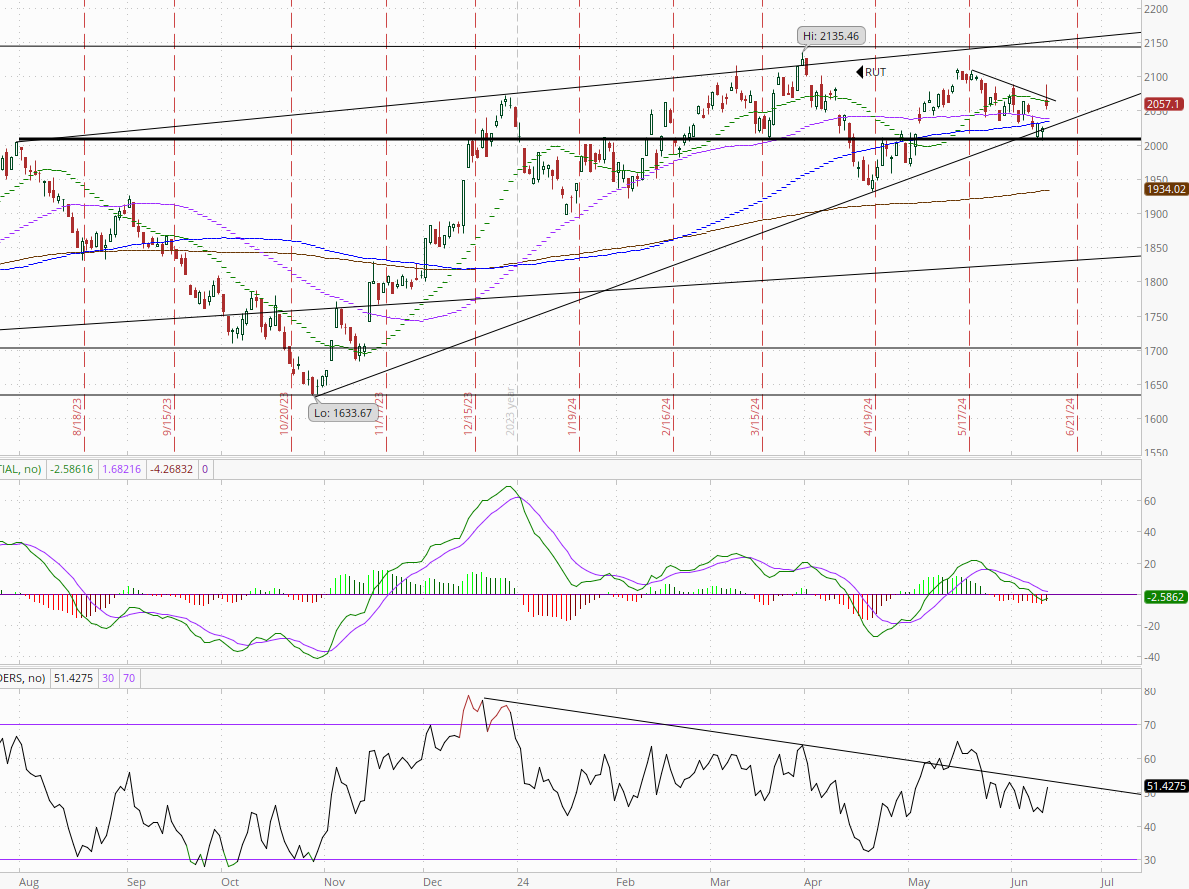
Task: Select the 30 oversold value in RSI header
Action: pyautogui.click(x=108, y=678)
